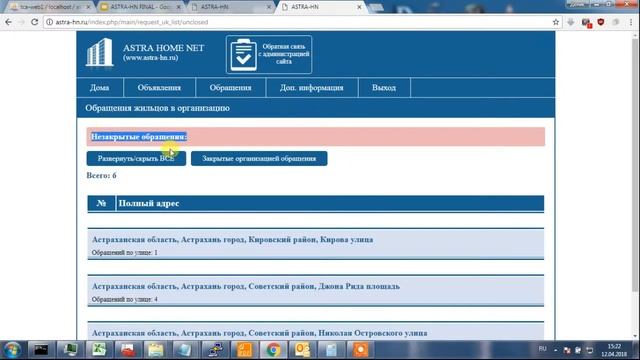Viewport: 640px width, 360px height.
Task: Click the Выход menu item
Action: [x=384, y=88]
